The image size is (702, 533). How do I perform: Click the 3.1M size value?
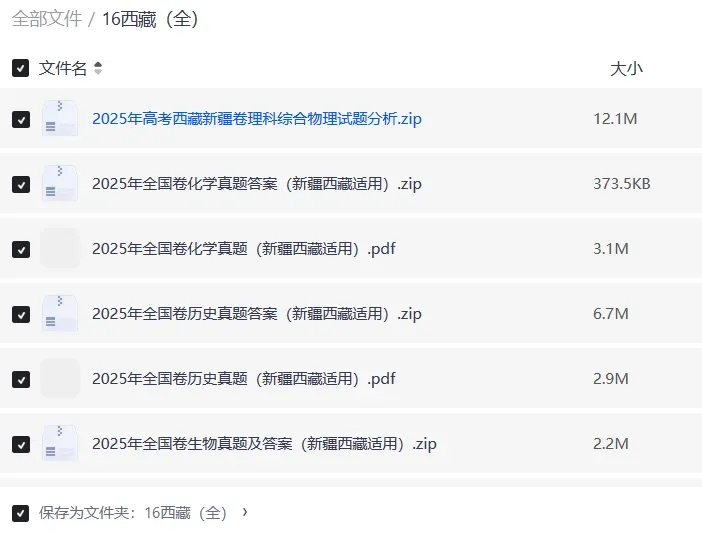(611, 248)
